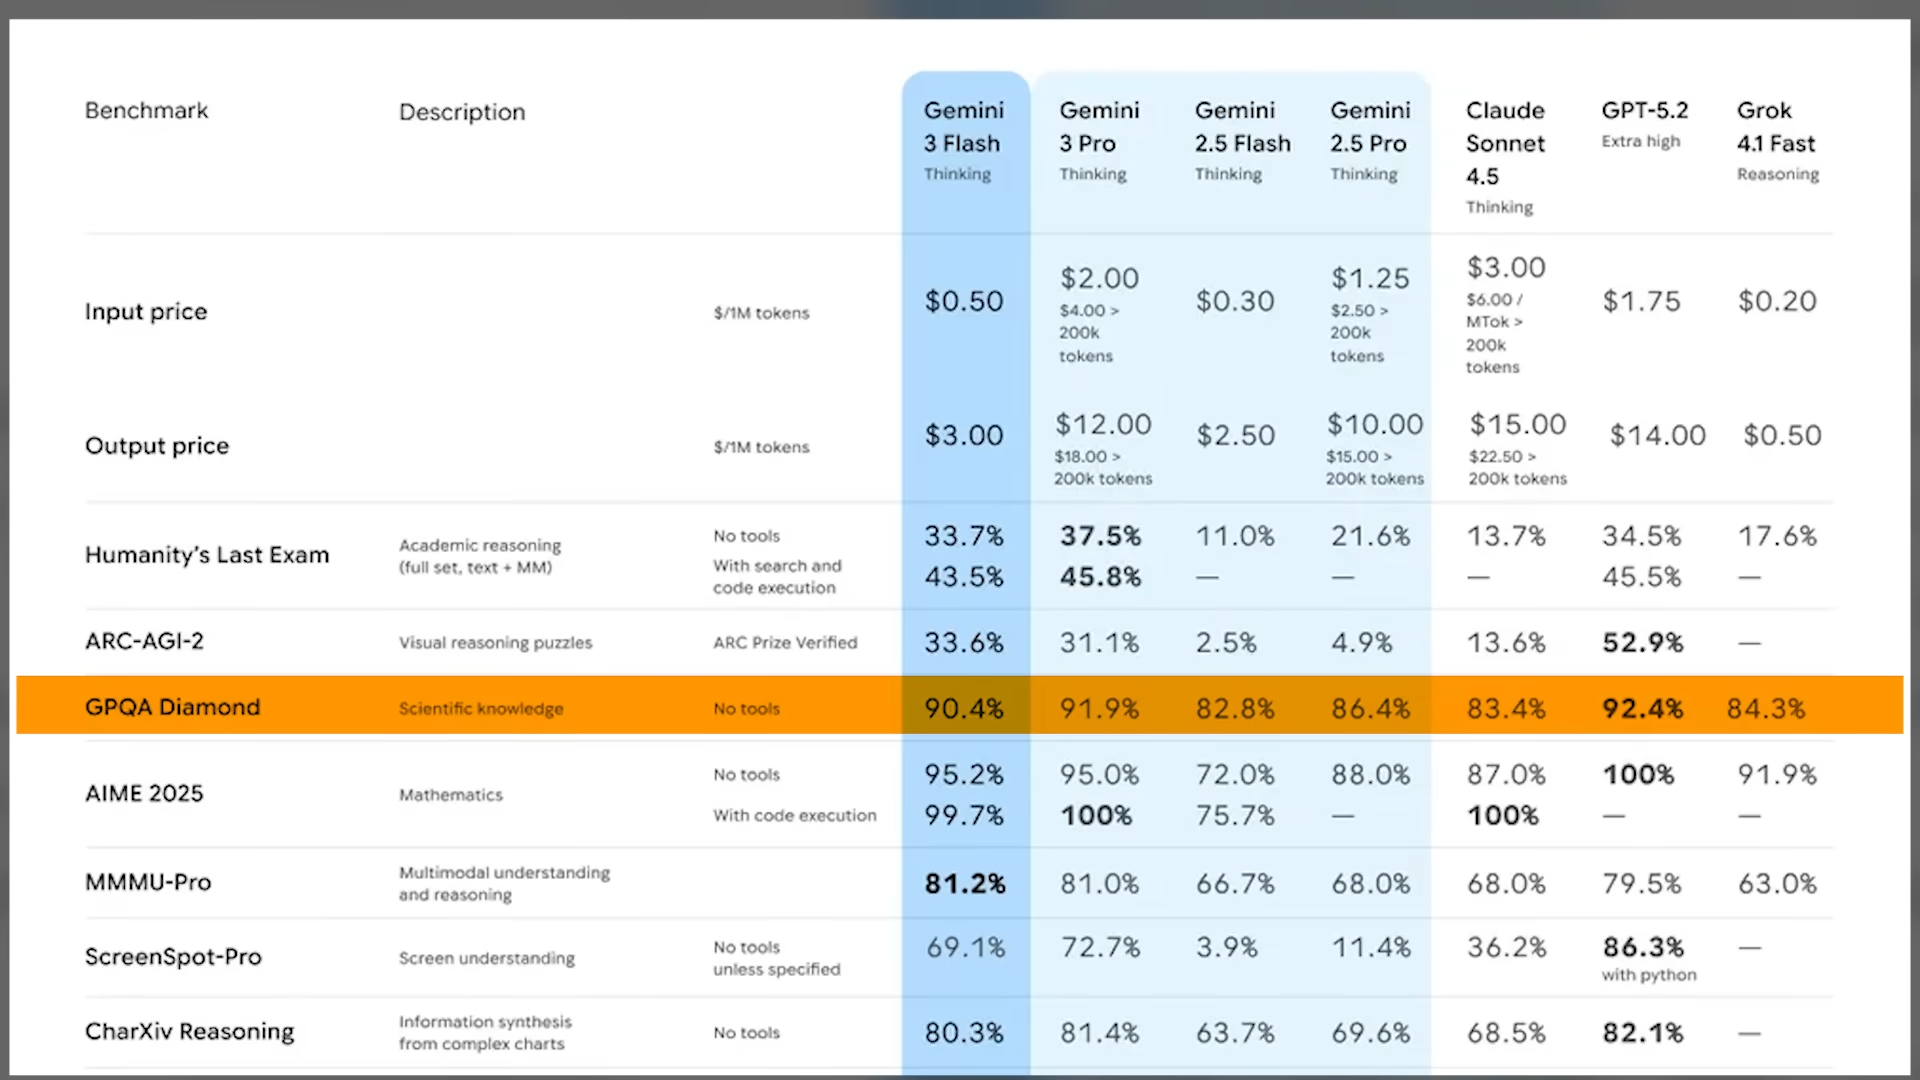Click the AIME 2025 benchmark label
This screenshot has width=1920, height=1080.
[x=144, y=793]
